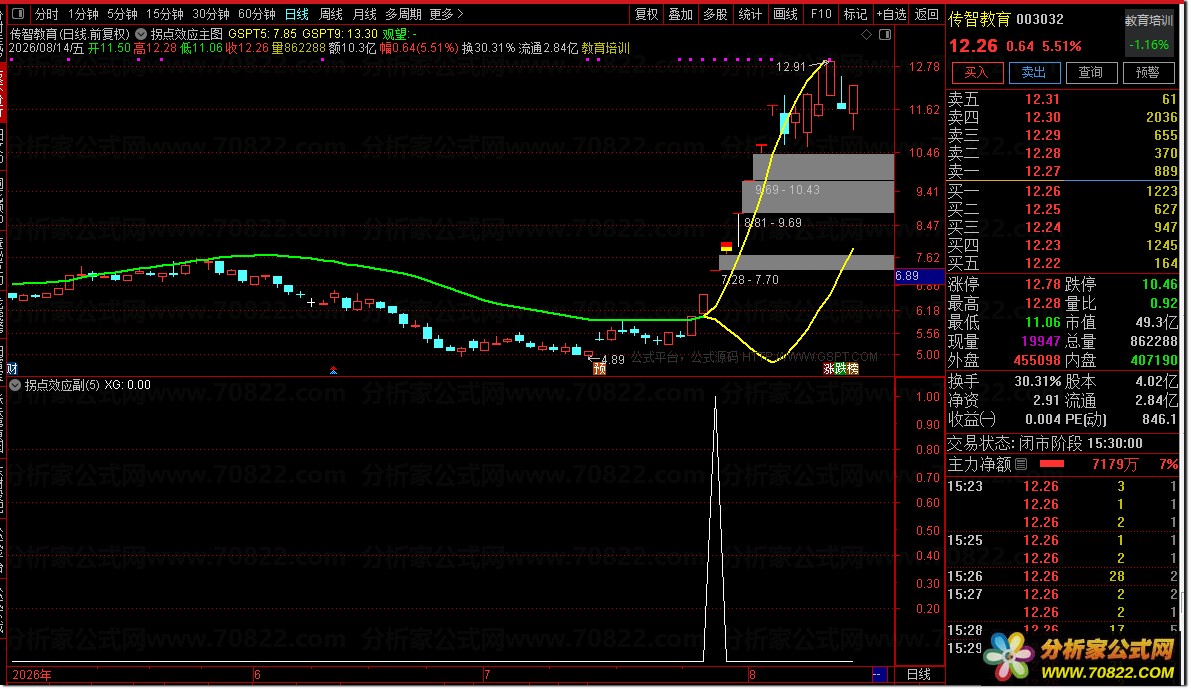Open the 多股 multi-stock view

(716, 14)
